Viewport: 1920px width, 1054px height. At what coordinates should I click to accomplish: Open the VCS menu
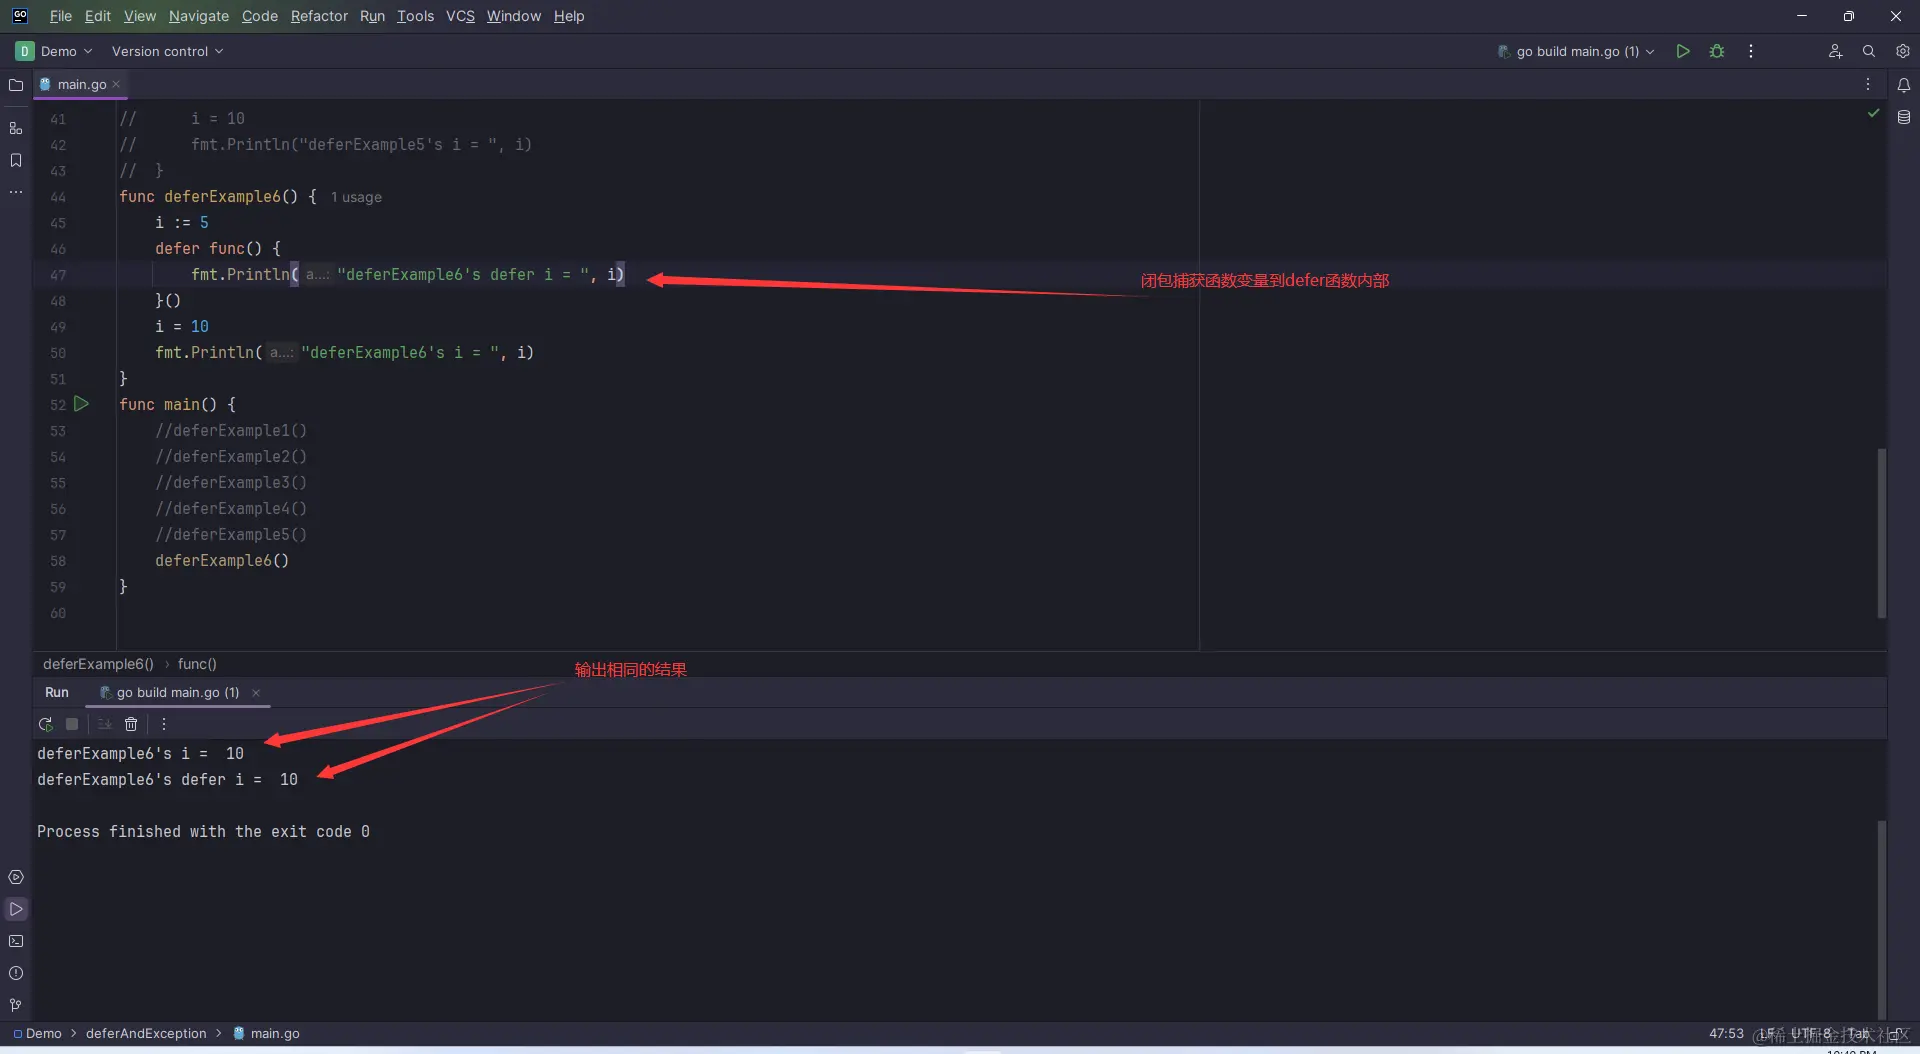(460, 16)
